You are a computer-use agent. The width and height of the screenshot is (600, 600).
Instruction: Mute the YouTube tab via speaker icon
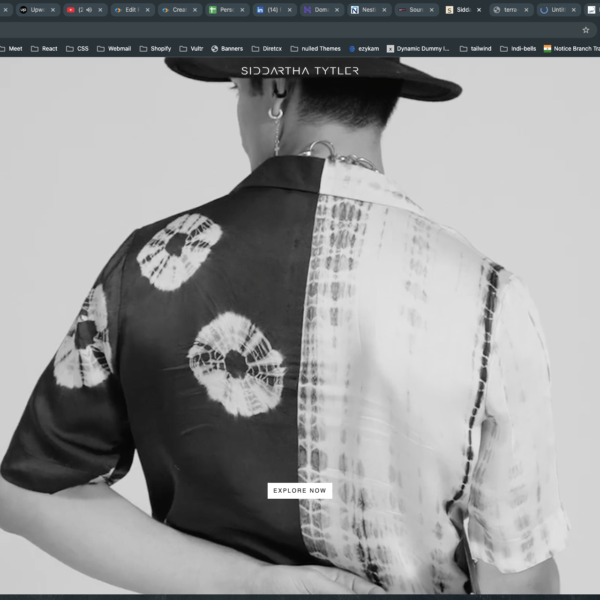point(89,10)
